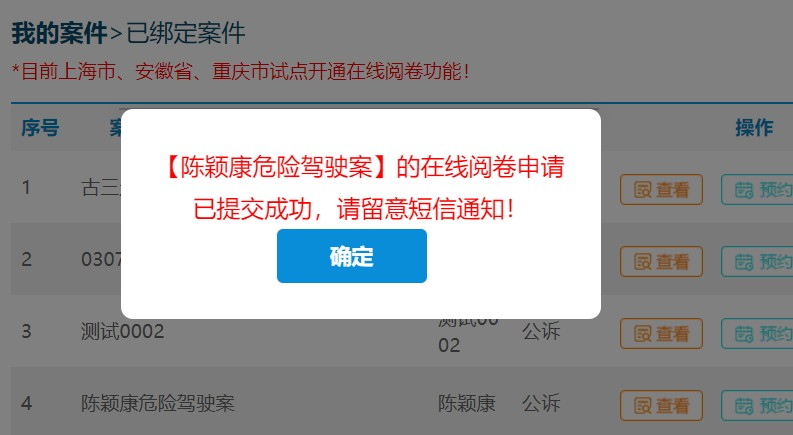The image size is (793, 435).
Task: Click the 陈颖康 name cell in row 4
Action: click(x=467, y=404)
